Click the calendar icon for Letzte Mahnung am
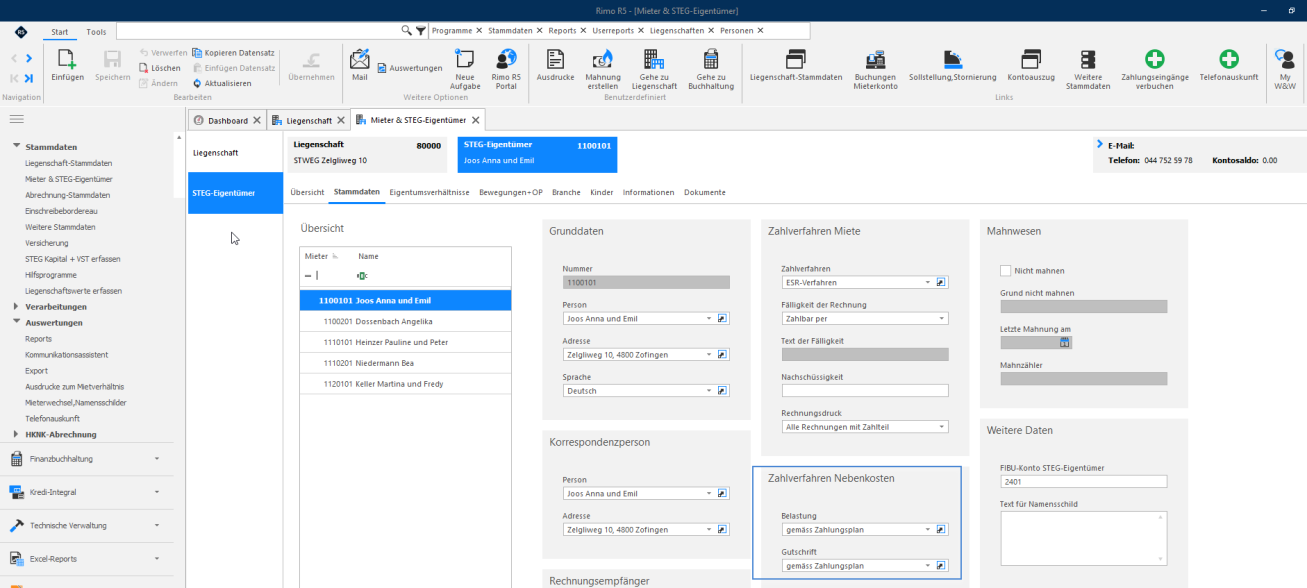Screen dimensions: 1307x588 pyautogui.click(x=1065, y=342)
